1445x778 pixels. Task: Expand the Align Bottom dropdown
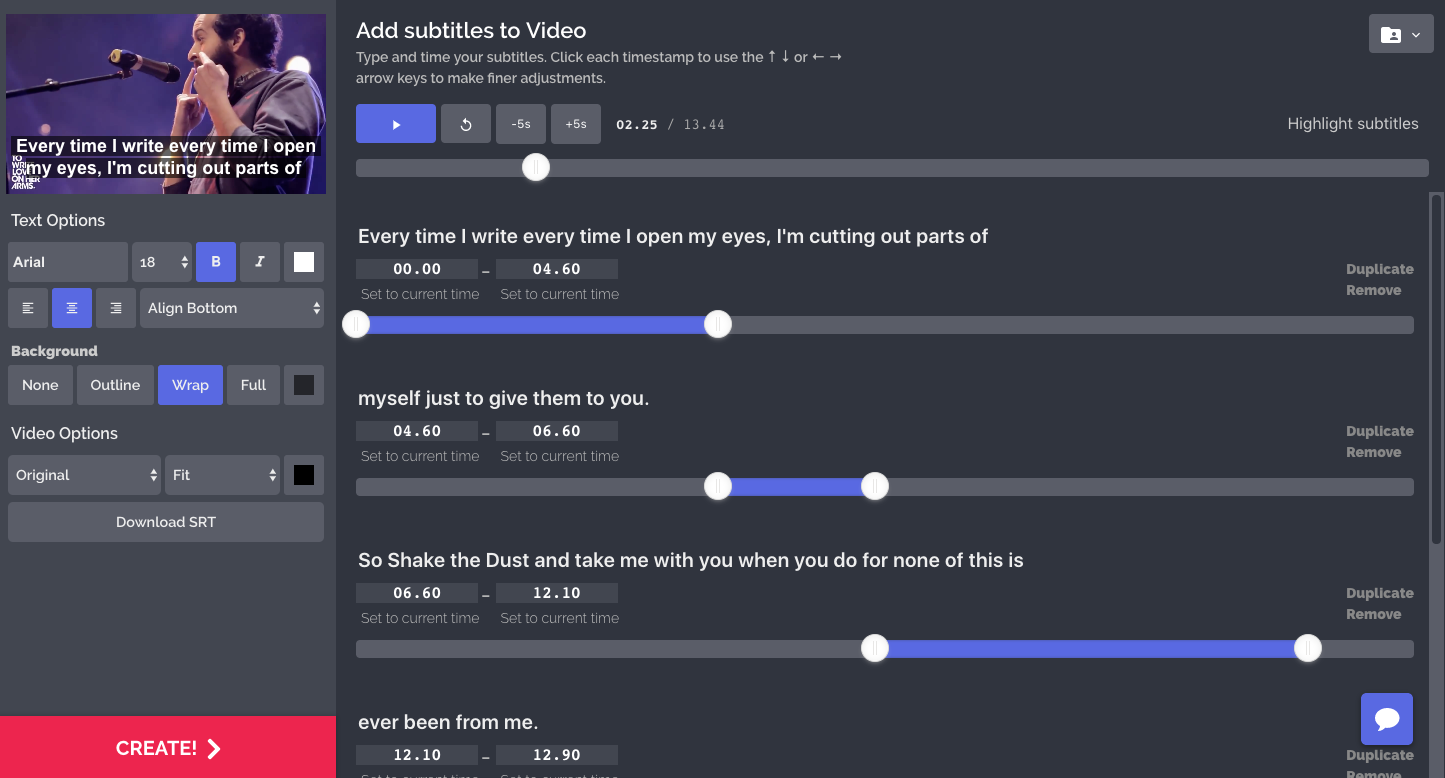pyautogui.click(x=232, y=308)
